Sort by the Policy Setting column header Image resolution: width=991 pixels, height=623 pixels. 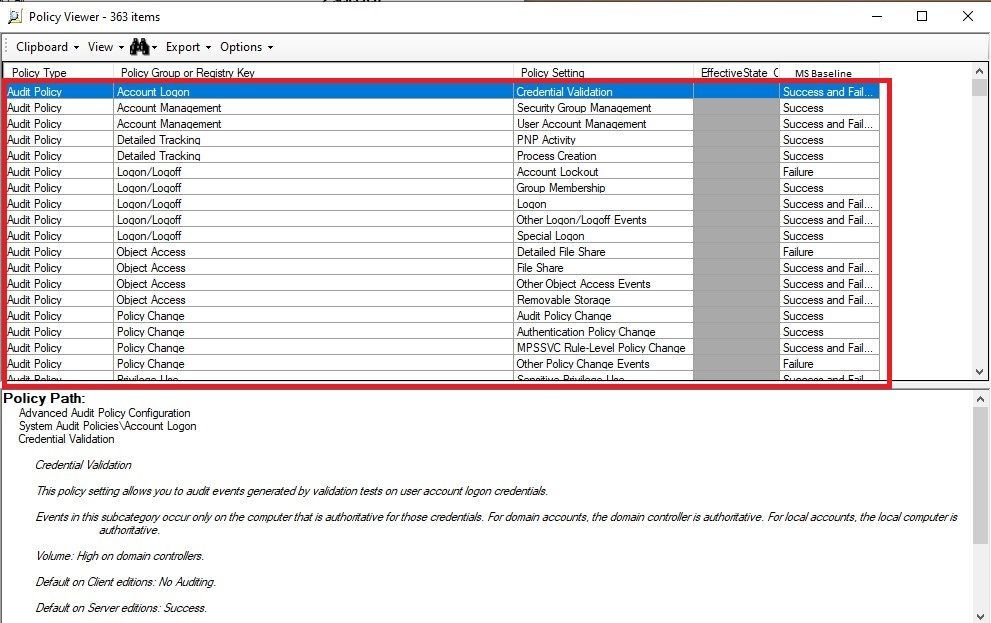point(552,72)
